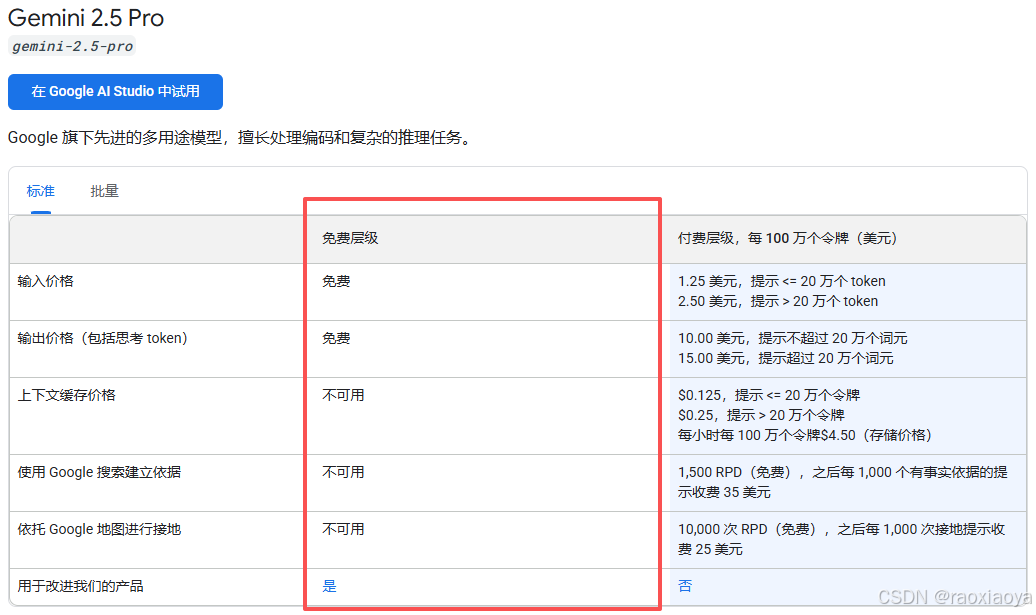Select the 输入价格 row label
1036x615 pixels.
tap(46, 281)
